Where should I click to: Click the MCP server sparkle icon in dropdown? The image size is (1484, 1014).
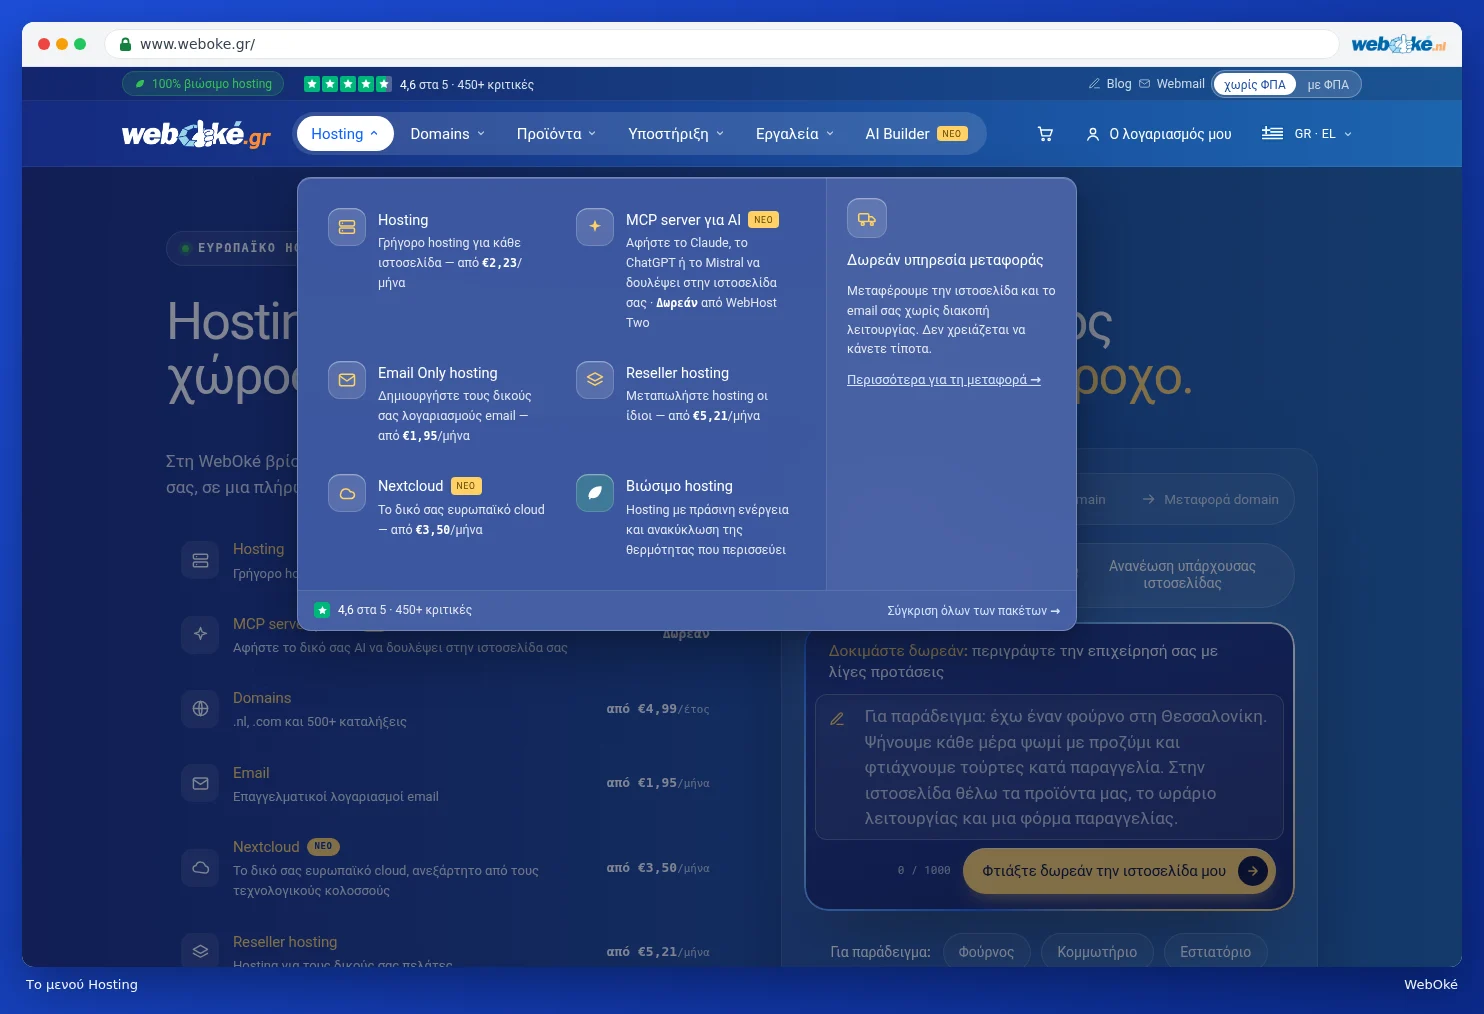595,227
